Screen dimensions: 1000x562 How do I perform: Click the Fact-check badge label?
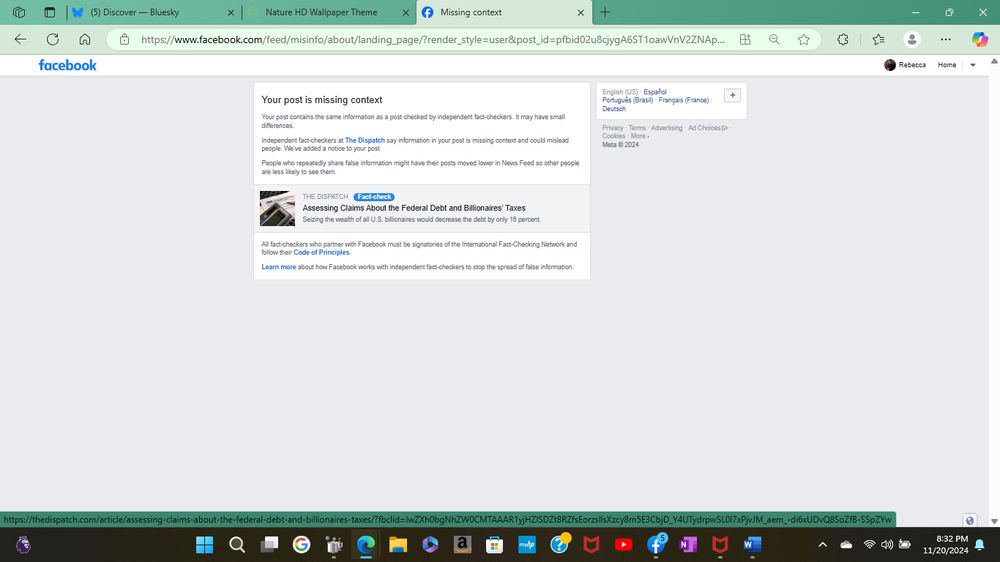click(x=374, y=196)
